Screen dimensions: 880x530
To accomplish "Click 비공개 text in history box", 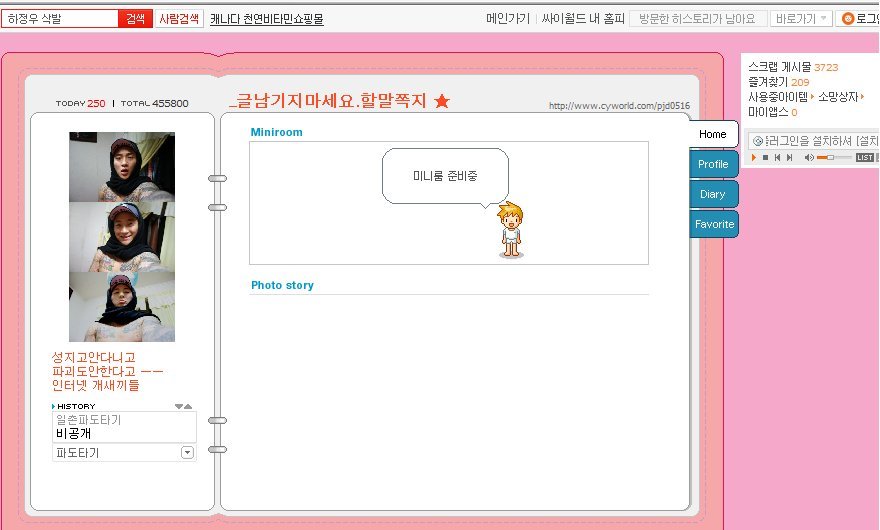I will [x=74, y=433].
